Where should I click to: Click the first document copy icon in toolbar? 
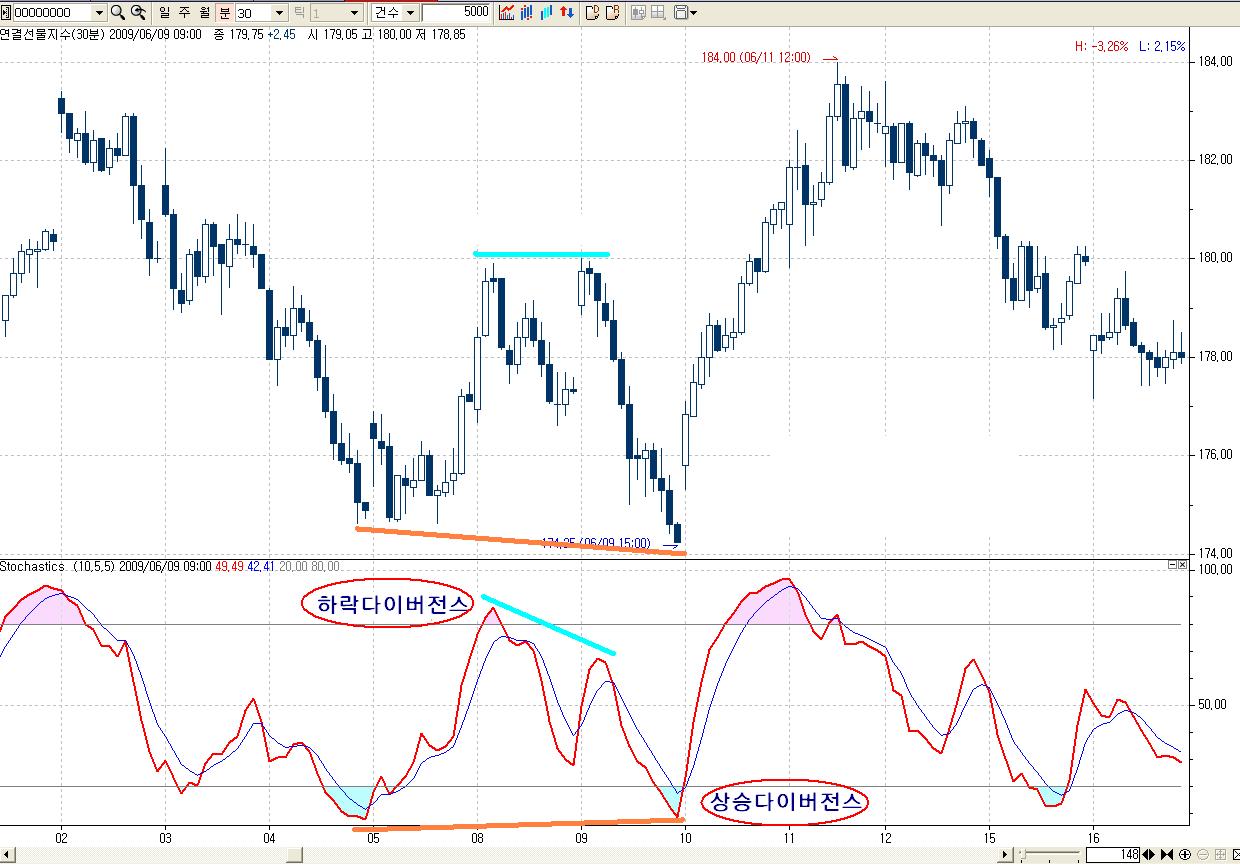click(592, 12)
